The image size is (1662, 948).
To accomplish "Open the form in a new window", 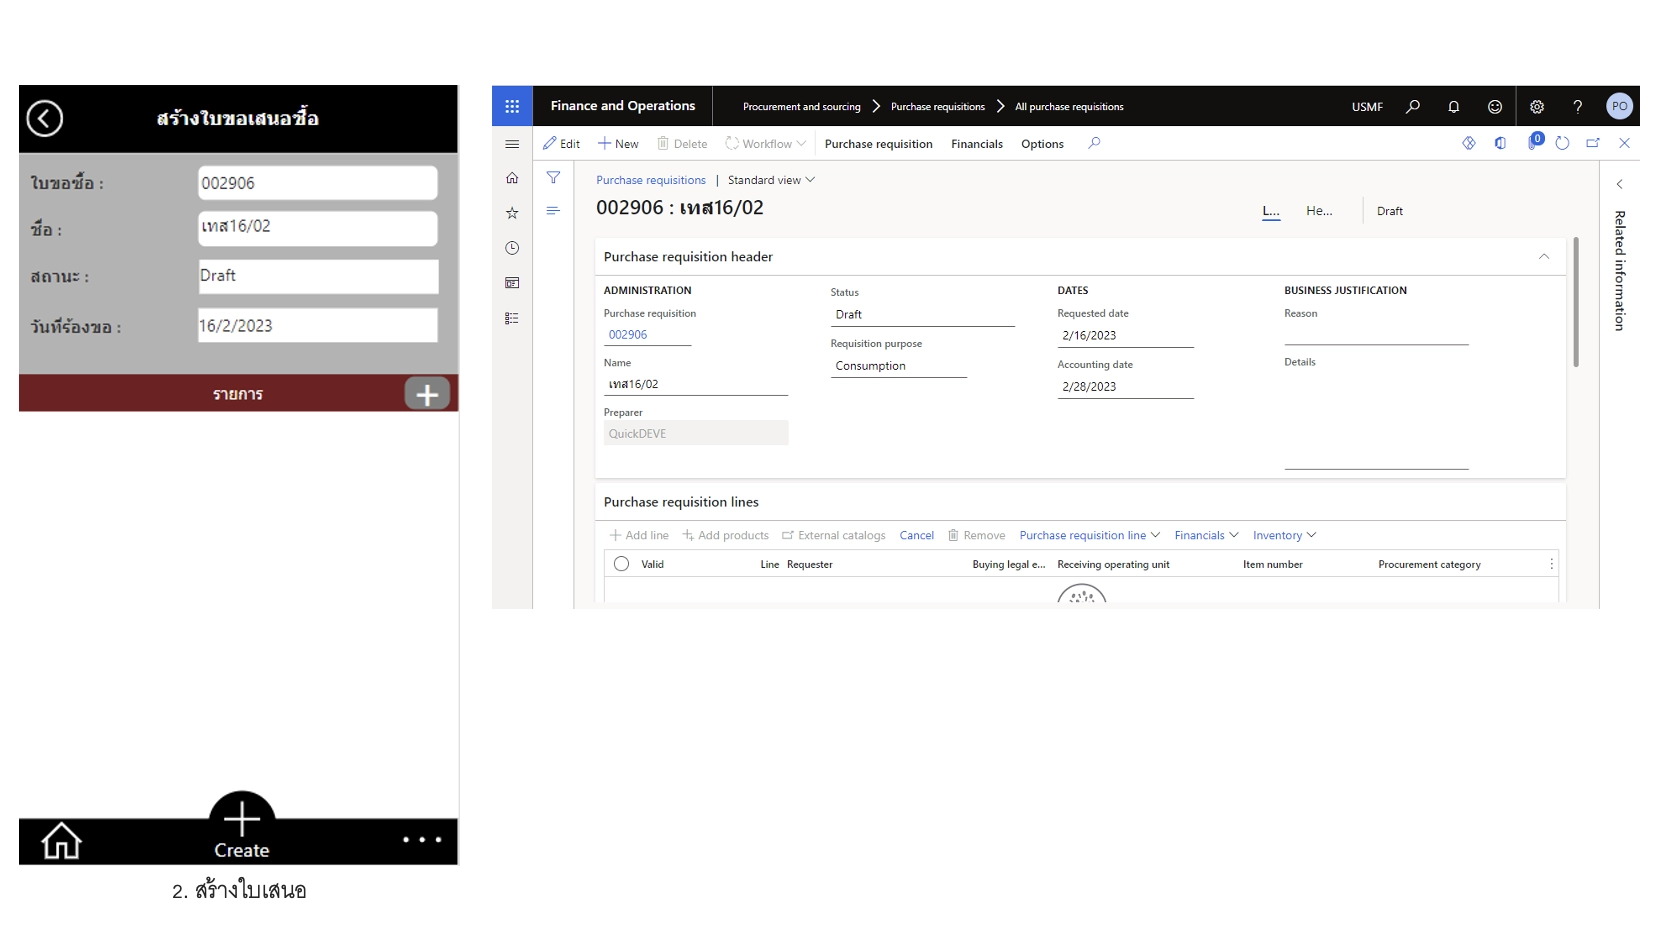I will [x=1593, y=143].
